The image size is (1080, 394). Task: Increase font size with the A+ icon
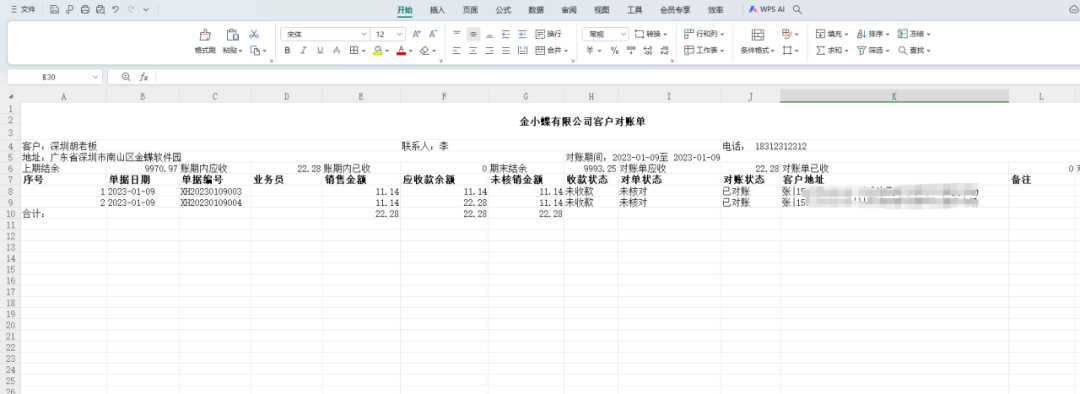click(x=416, y=34)
